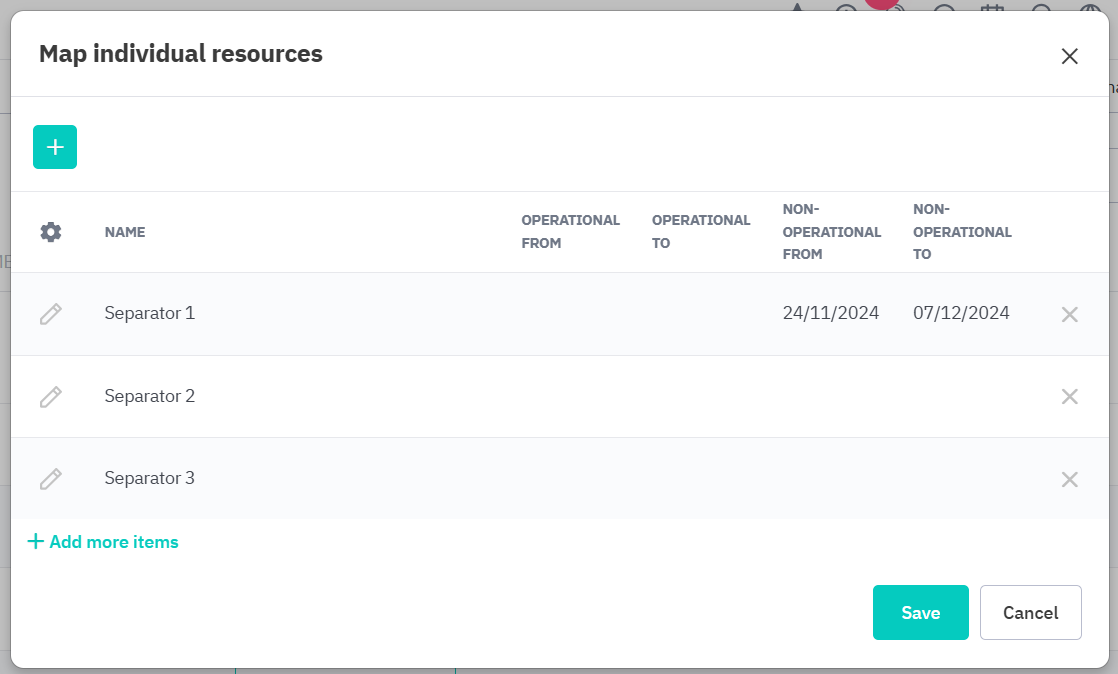The image size is (1118, 674).
Task: Click the Operational From column header
Action: [570, 231]
